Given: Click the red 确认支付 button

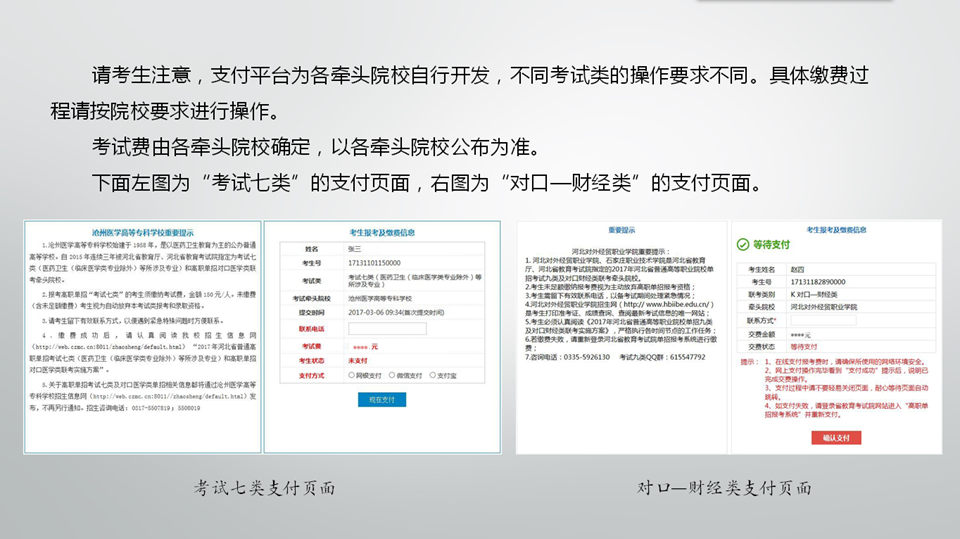Looking at the screenshot, I should (x=836, y=437).
